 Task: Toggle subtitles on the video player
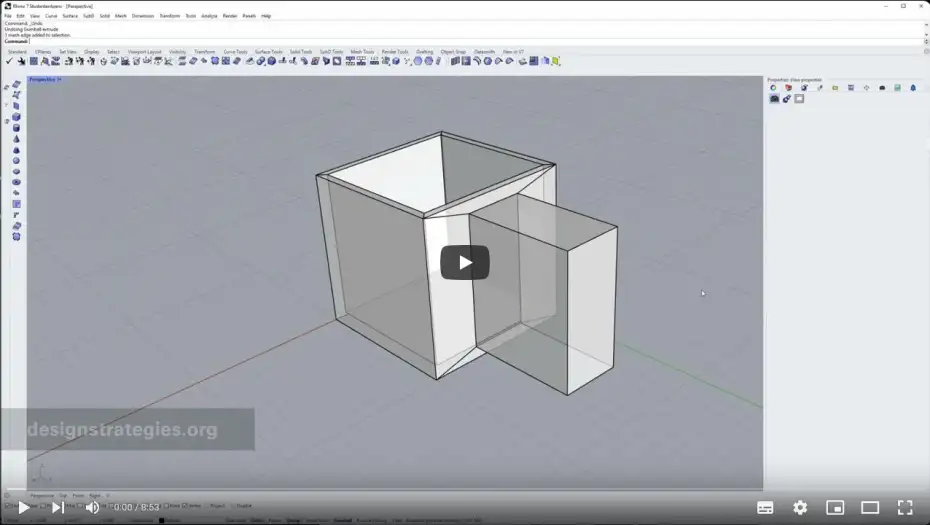[x=765, y=507]
